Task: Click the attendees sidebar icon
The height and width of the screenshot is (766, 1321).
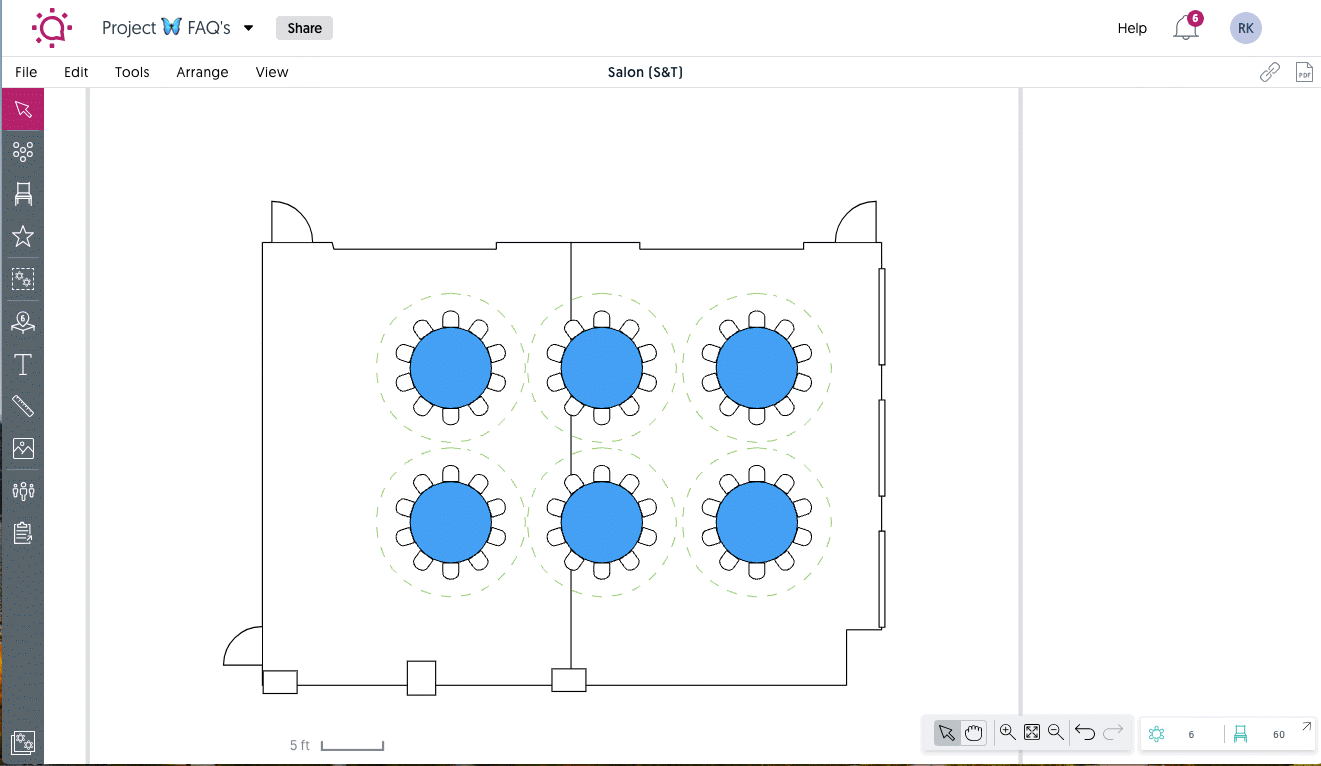Action: [x=22, y=490]
